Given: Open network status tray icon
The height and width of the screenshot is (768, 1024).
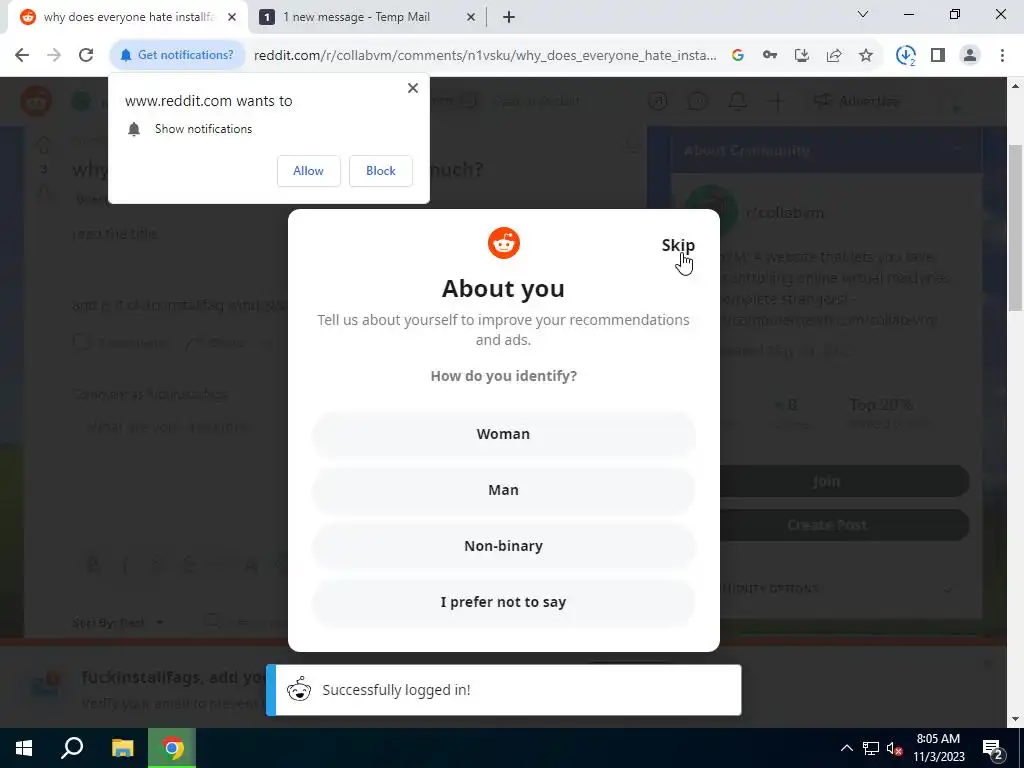Looking at the screenshot, I should click(x=871, y=748).
